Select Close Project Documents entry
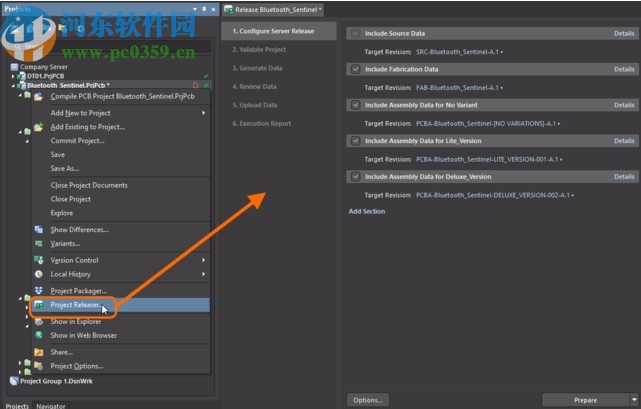Viewport: 641px width, 409px height. (89, 185)
